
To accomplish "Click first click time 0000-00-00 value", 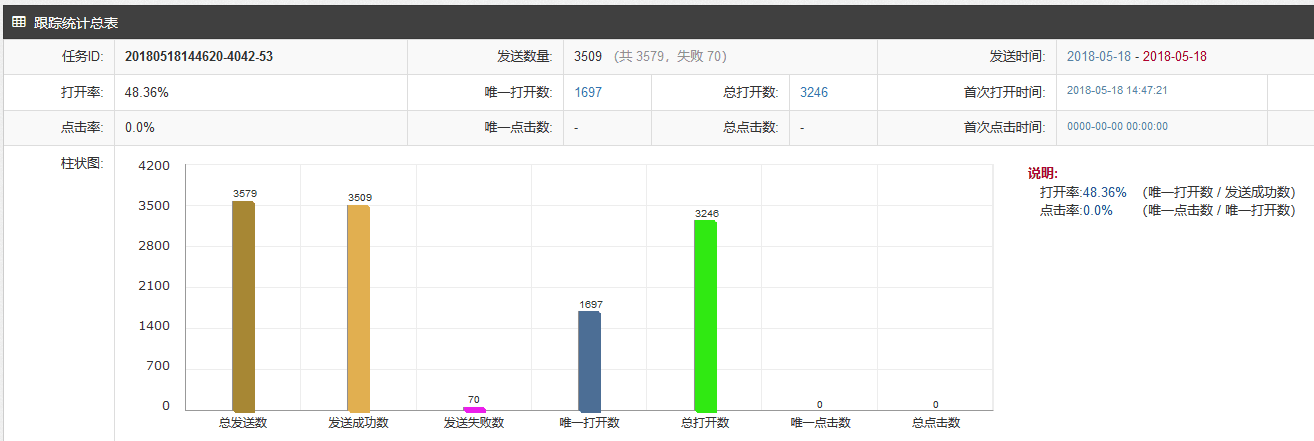I will [x=1117, y=127].
